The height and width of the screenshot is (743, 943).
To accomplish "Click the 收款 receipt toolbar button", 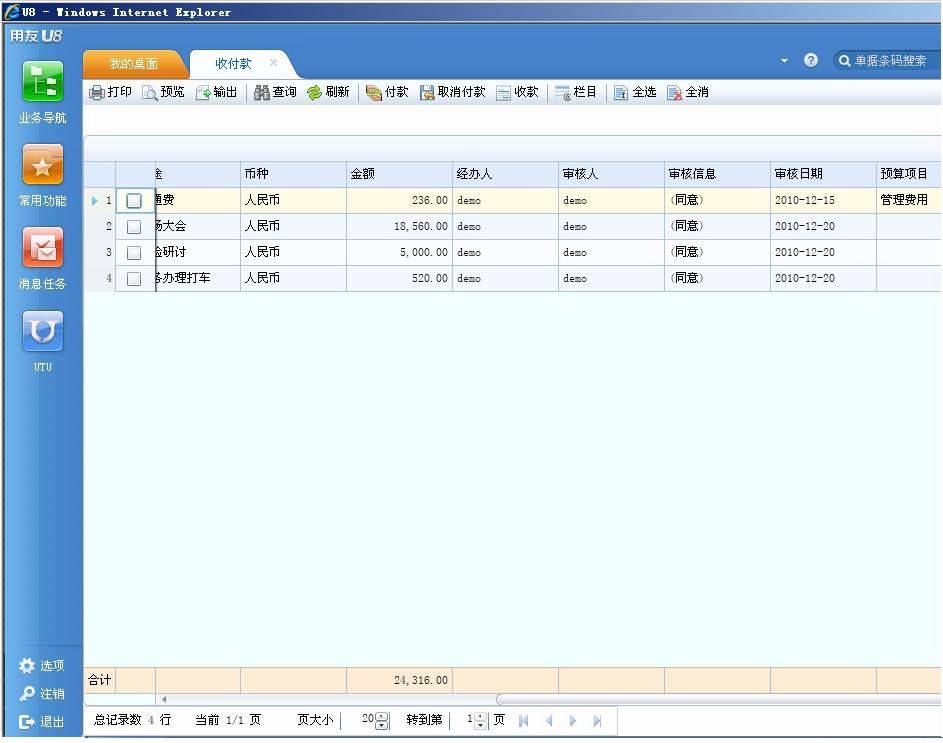I will (x=517, y=92).
